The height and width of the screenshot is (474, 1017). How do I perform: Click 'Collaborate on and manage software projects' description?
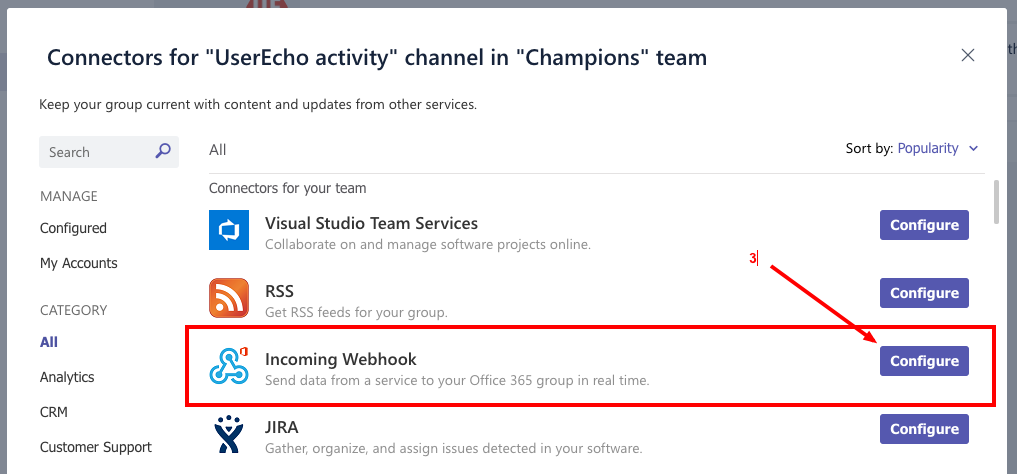[428, 244]
